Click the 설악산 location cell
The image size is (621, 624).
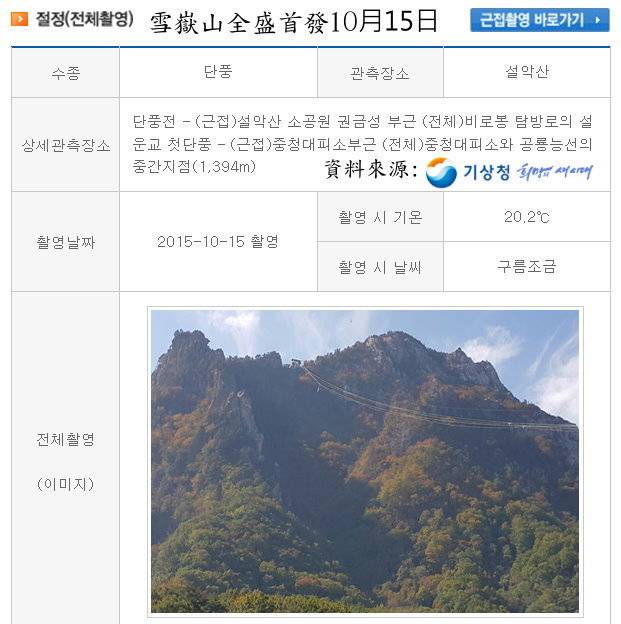[527, 72]
